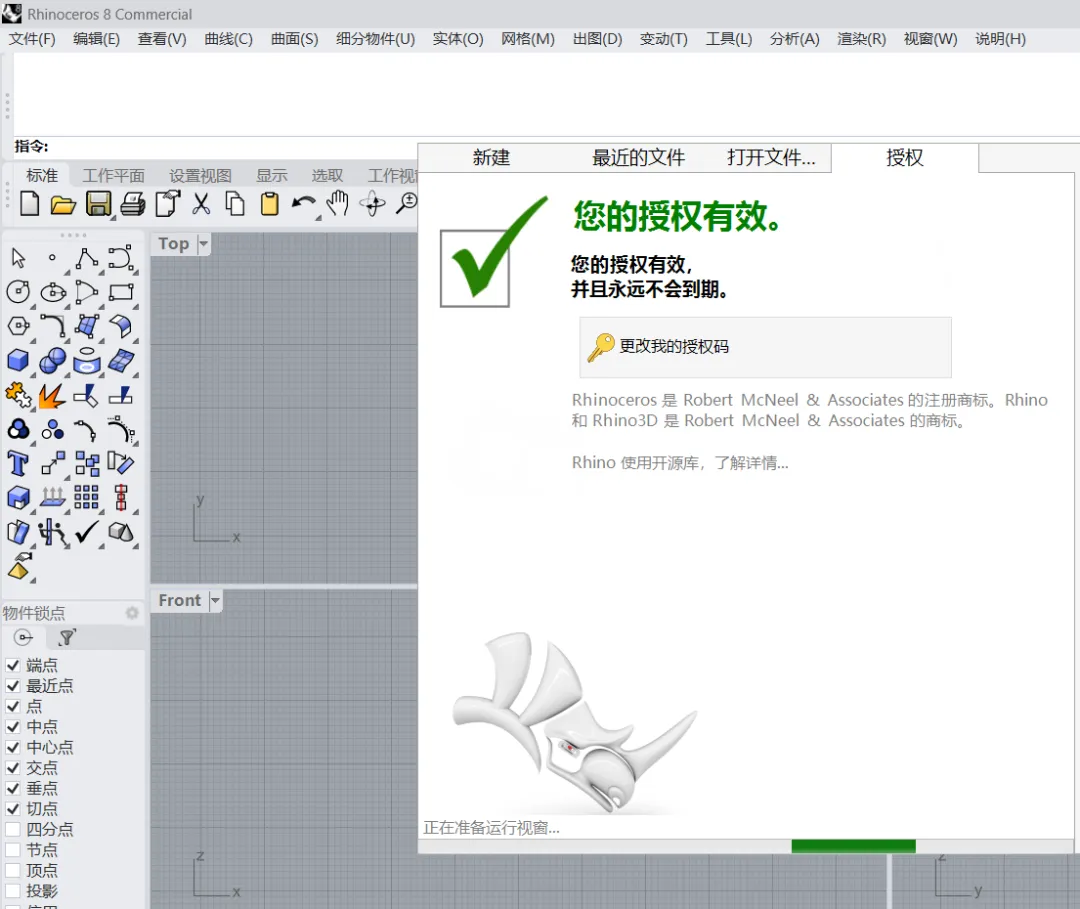Image resolution: width=1080 pixels, height=909 pixels.
Task: Uncheck the 点 object snap checkbox
Action: click(x=12, y=707)
